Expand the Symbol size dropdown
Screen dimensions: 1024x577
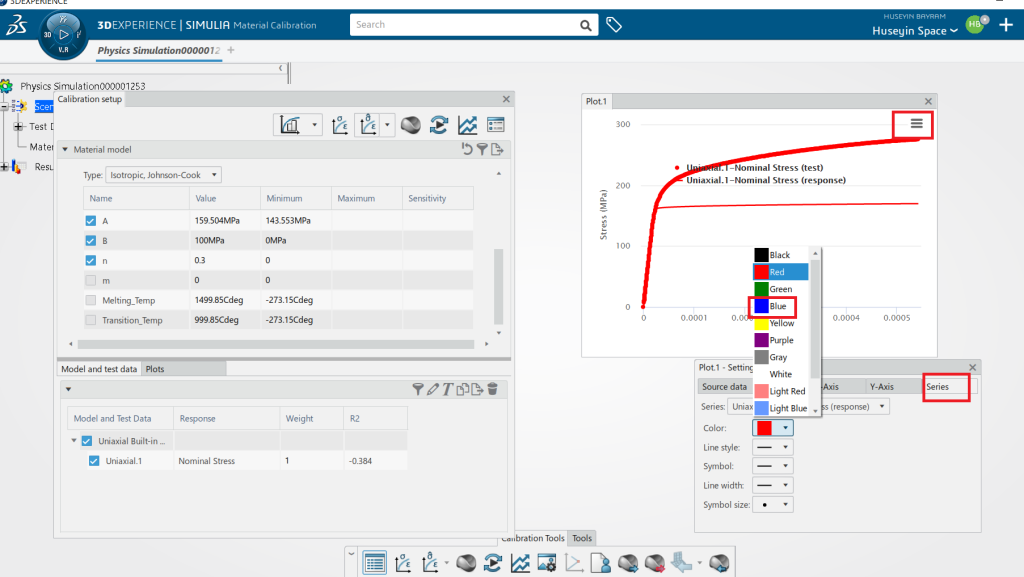pyautogui.click(x=773, y=505)
